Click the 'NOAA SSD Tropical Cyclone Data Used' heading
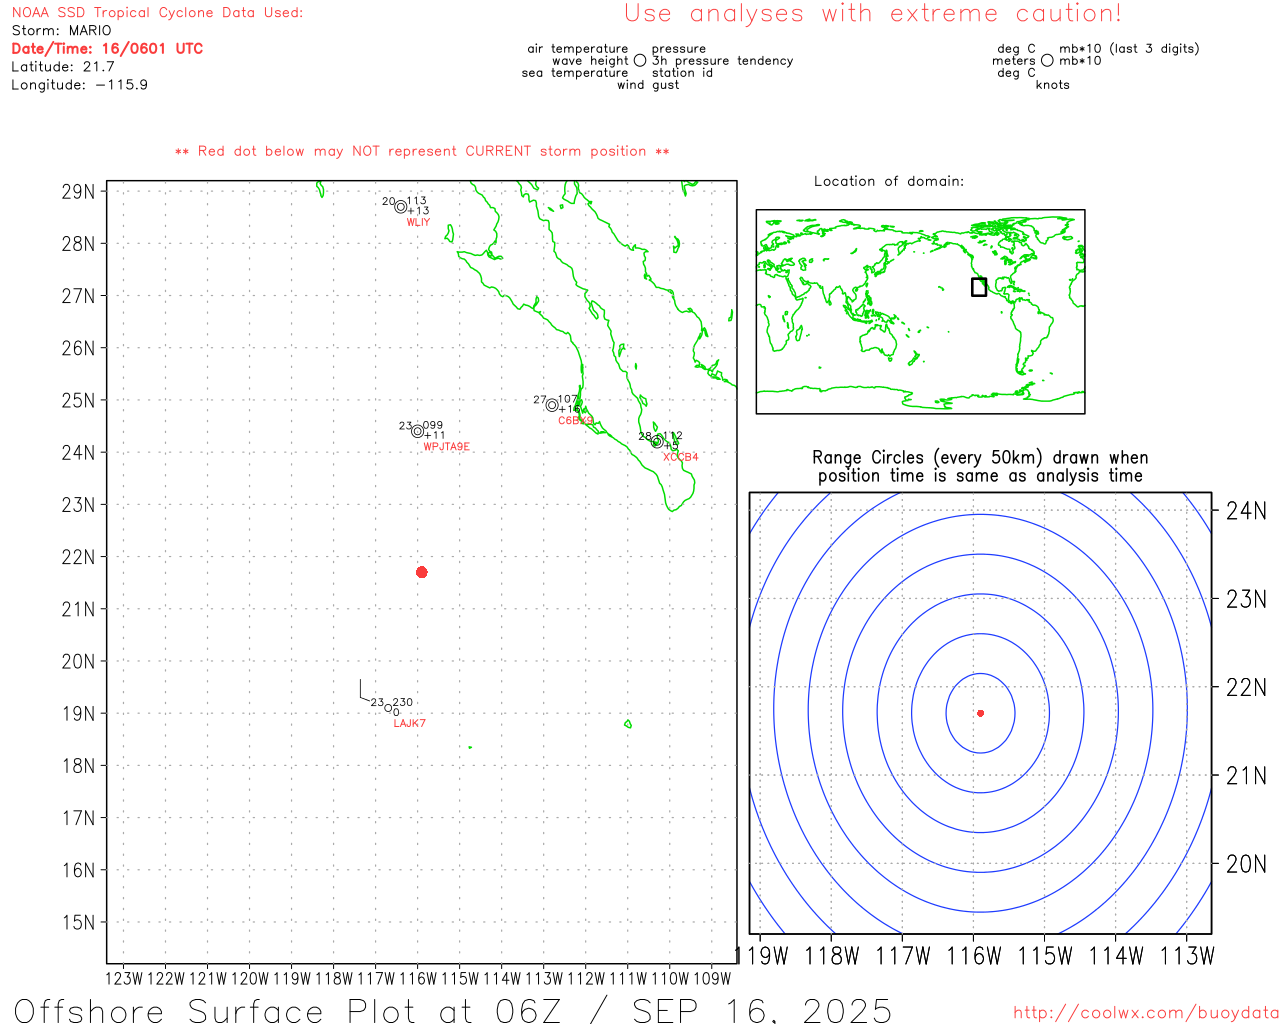This screenshot has width=1280, height=1024. [157, 12]
